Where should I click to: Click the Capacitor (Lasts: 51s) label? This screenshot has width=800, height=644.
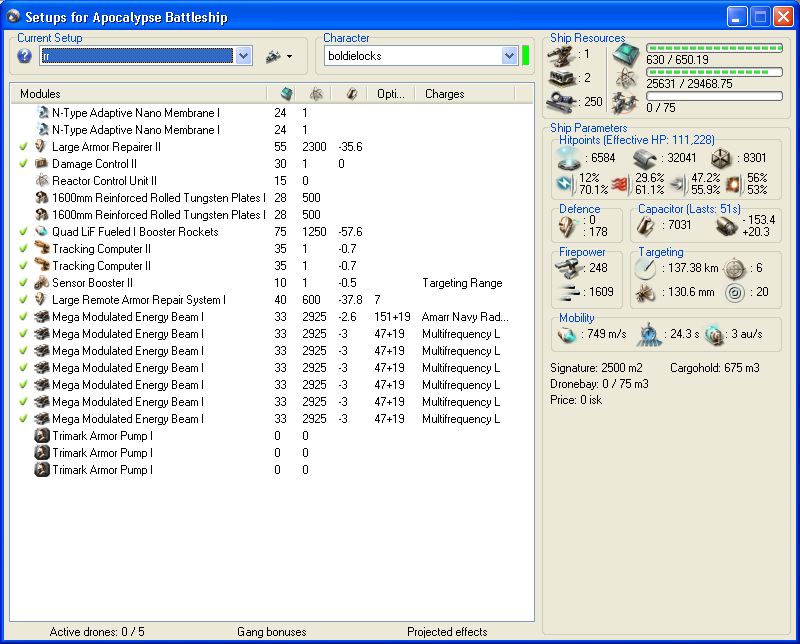pyautogui.click(x=689, y=209)
